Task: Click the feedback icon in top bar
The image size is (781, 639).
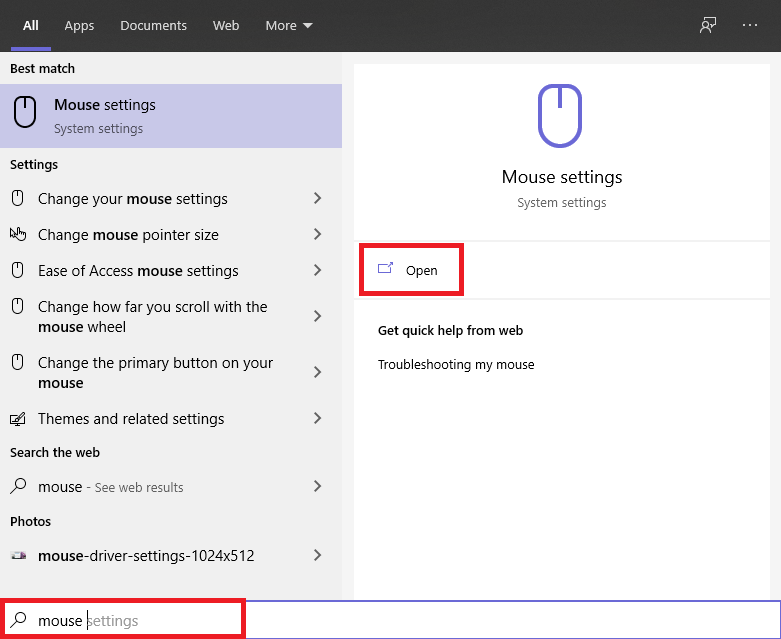Action: 708,26
